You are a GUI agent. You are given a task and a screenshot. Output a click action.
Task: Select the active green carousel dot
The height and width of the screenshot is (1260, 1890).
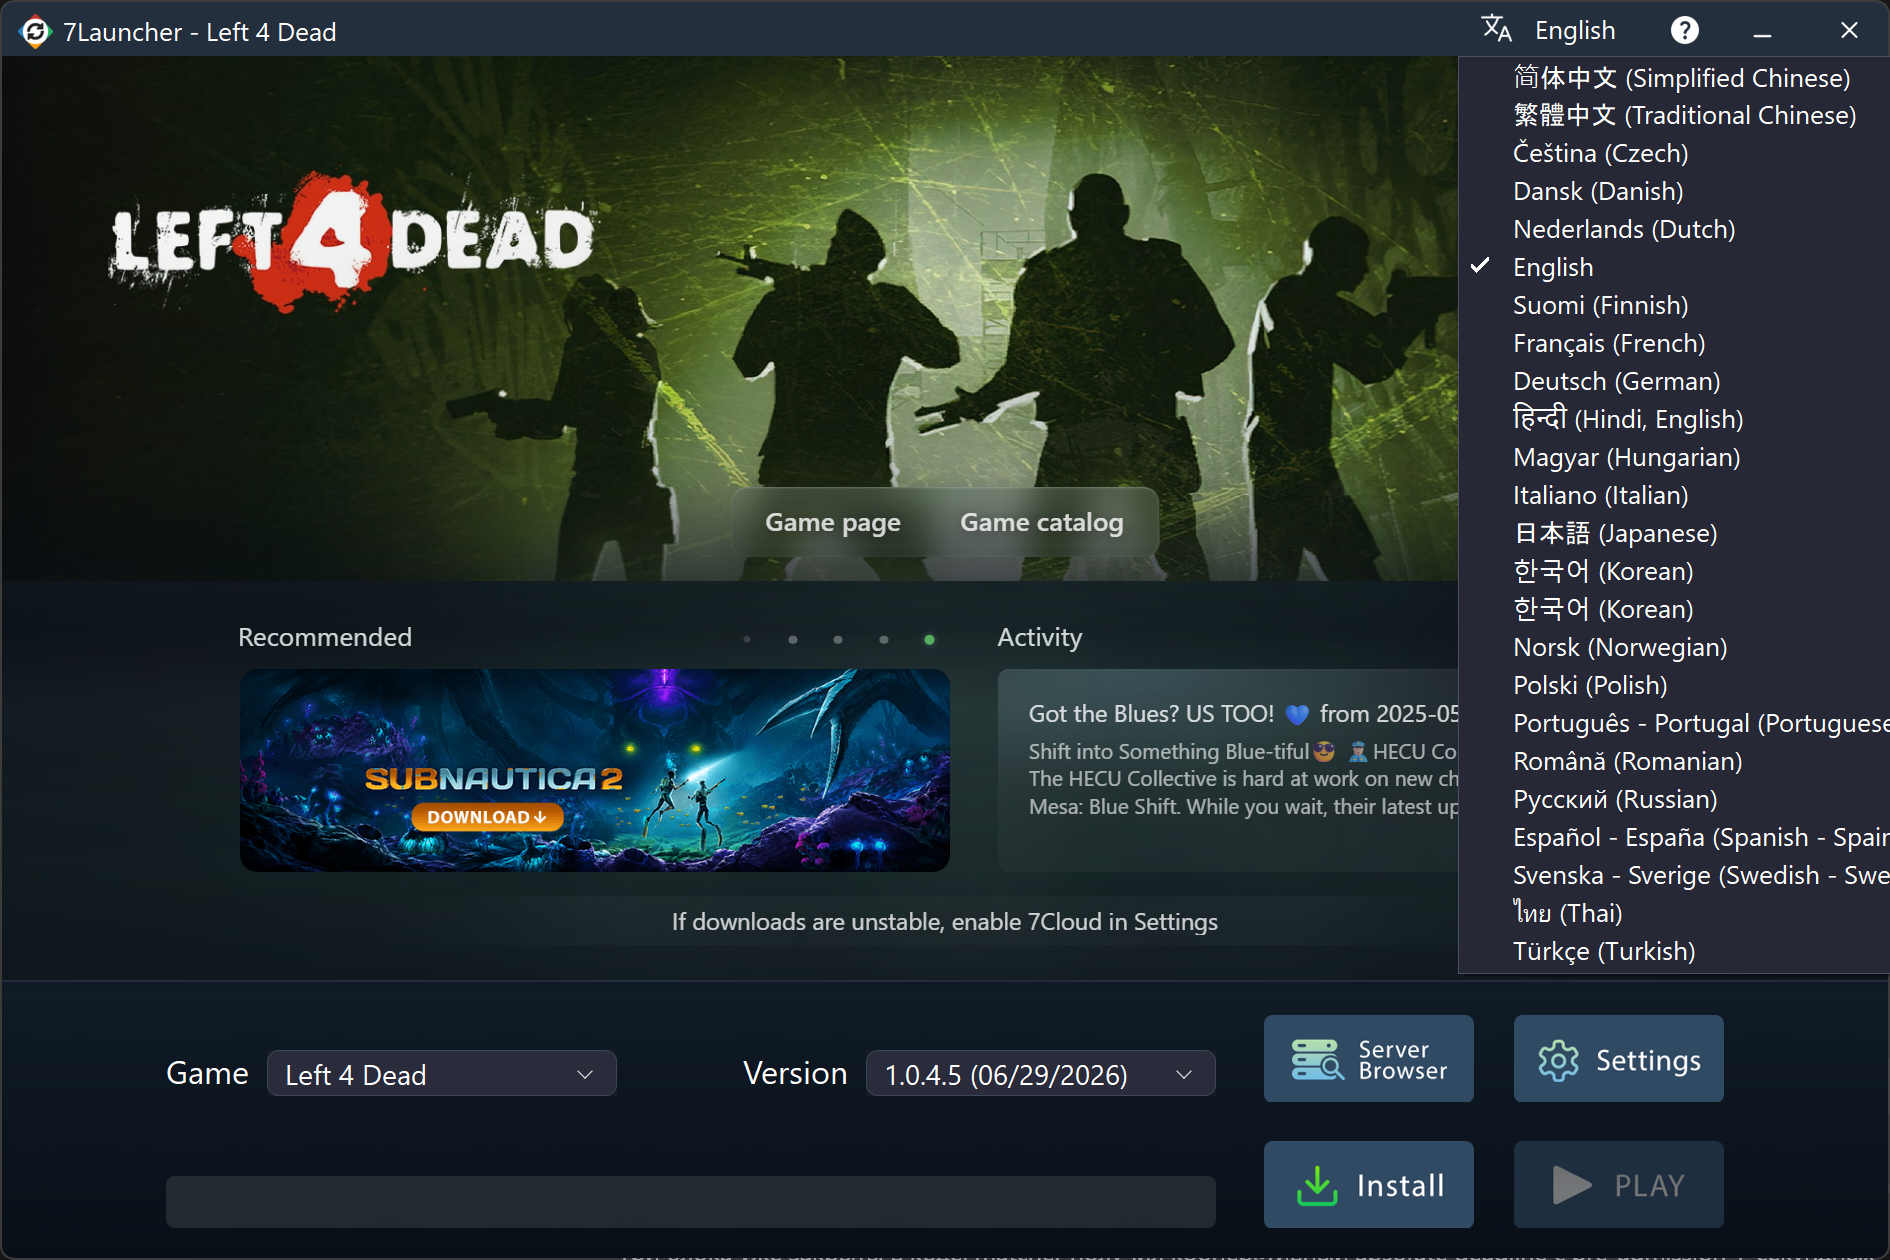930,640
